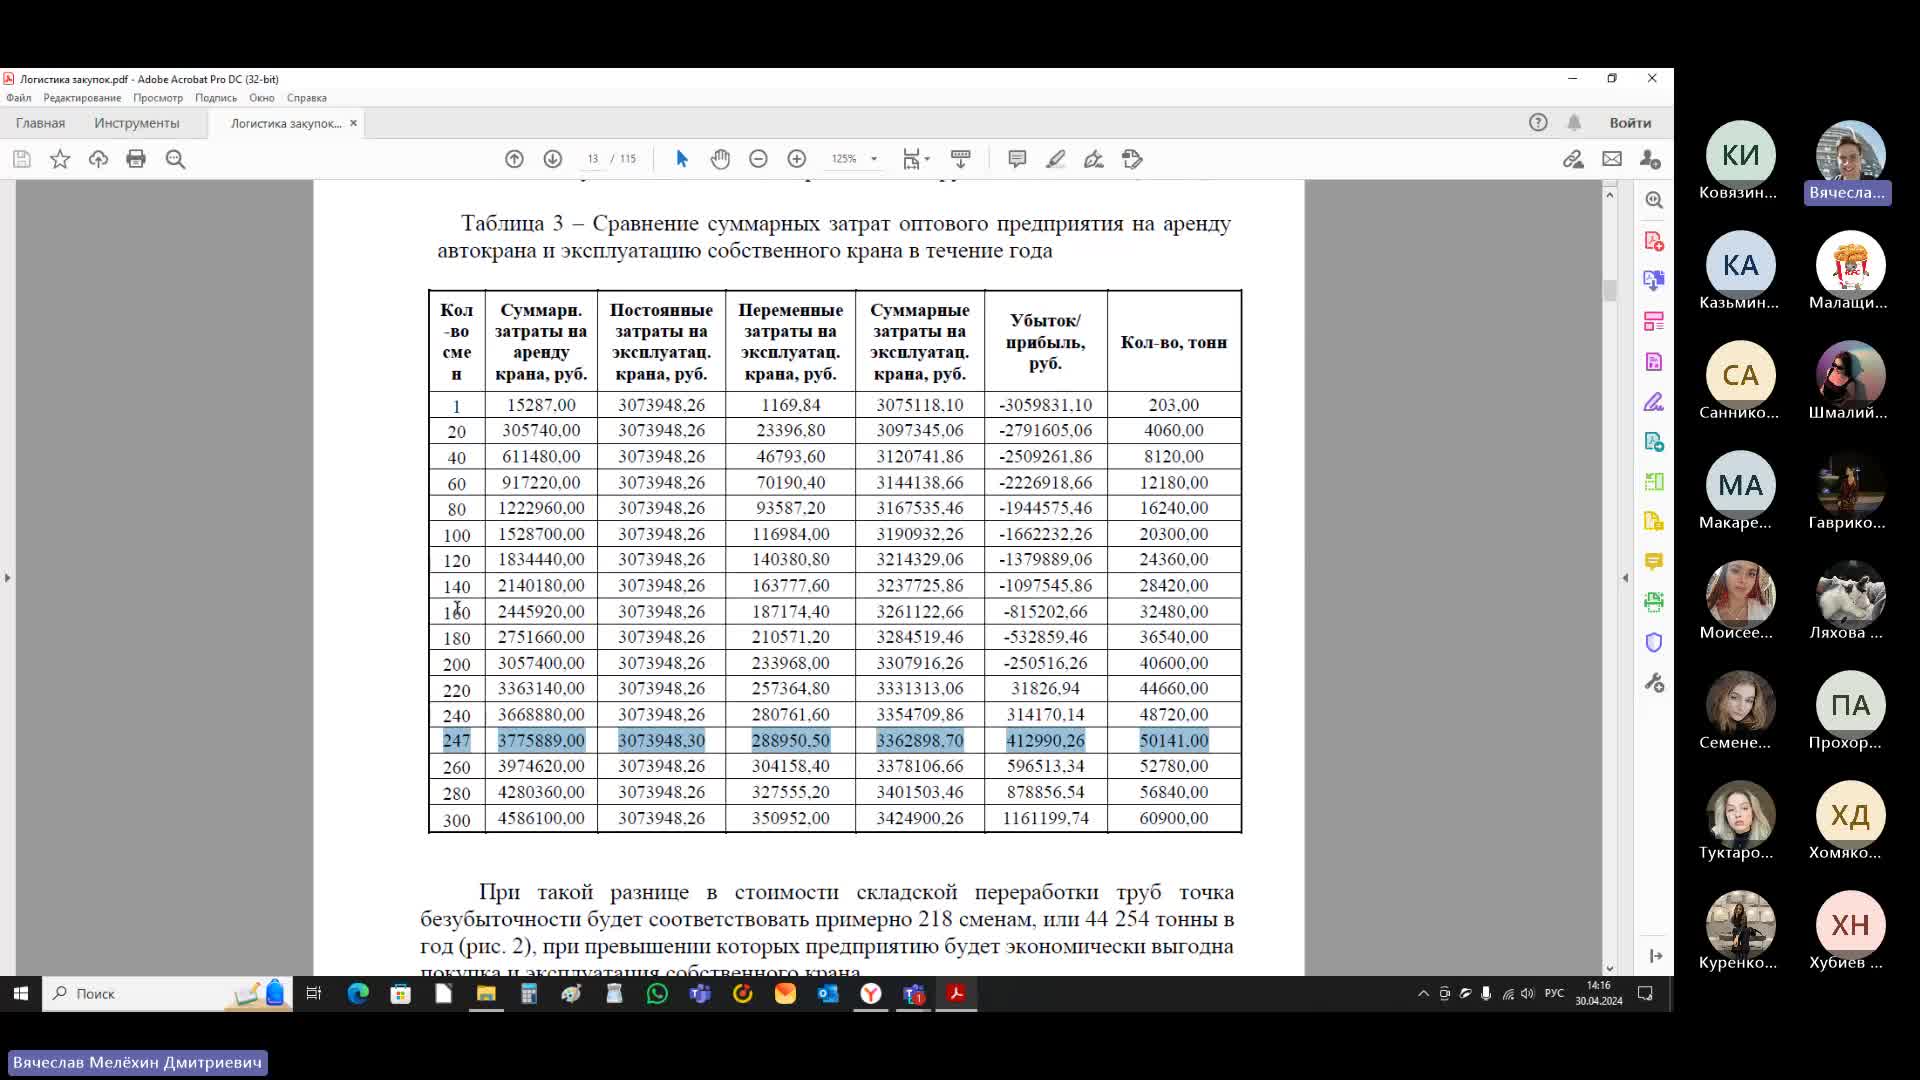
Task: Add a comment note icon
Action: (1017, 159)
